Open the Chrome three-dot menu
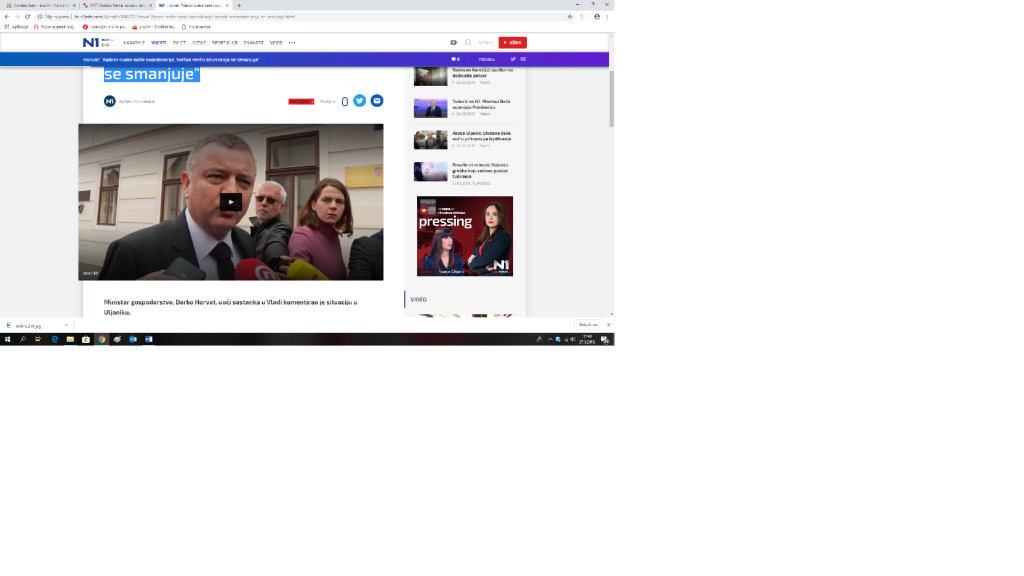Viewport: 1024px width, 576px height. point(607,16)
